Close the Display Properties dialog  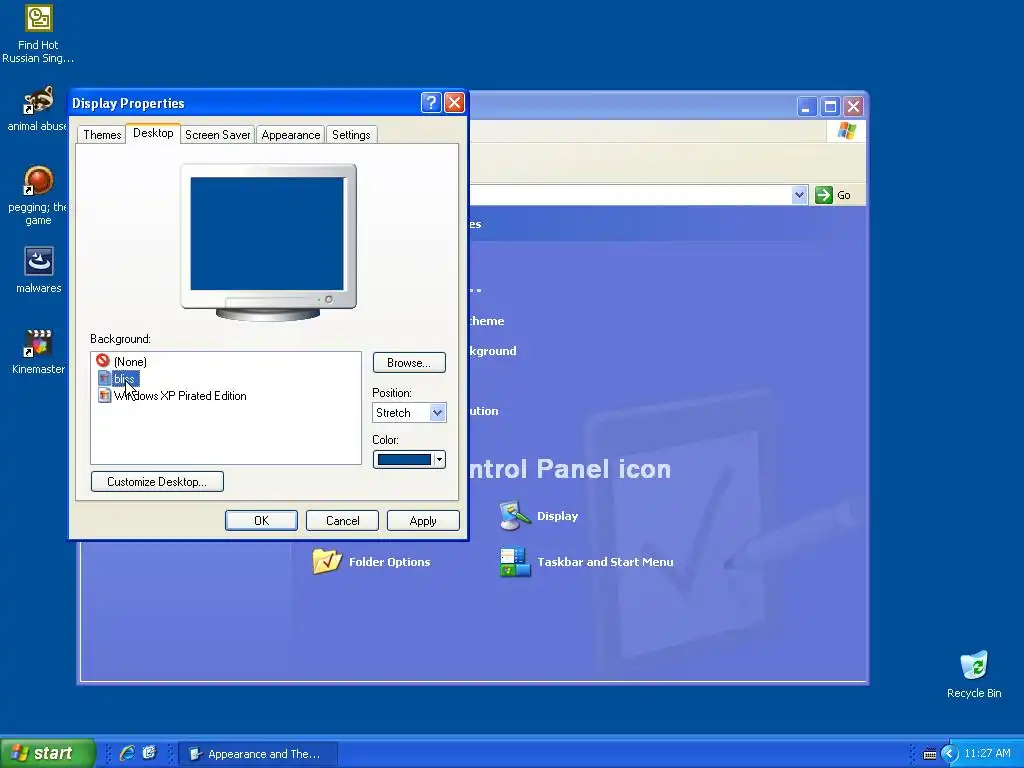click(455, 103)
